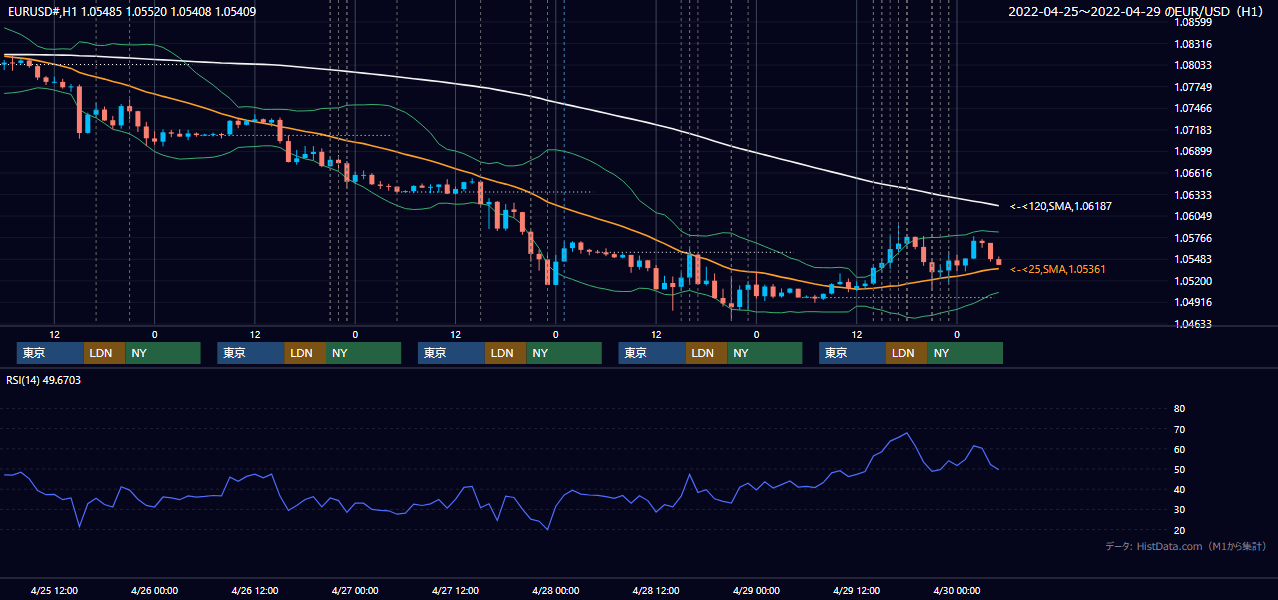Click price axis value 1.06333
This screenshot has height=600, width=1278.
[1192, 195]
